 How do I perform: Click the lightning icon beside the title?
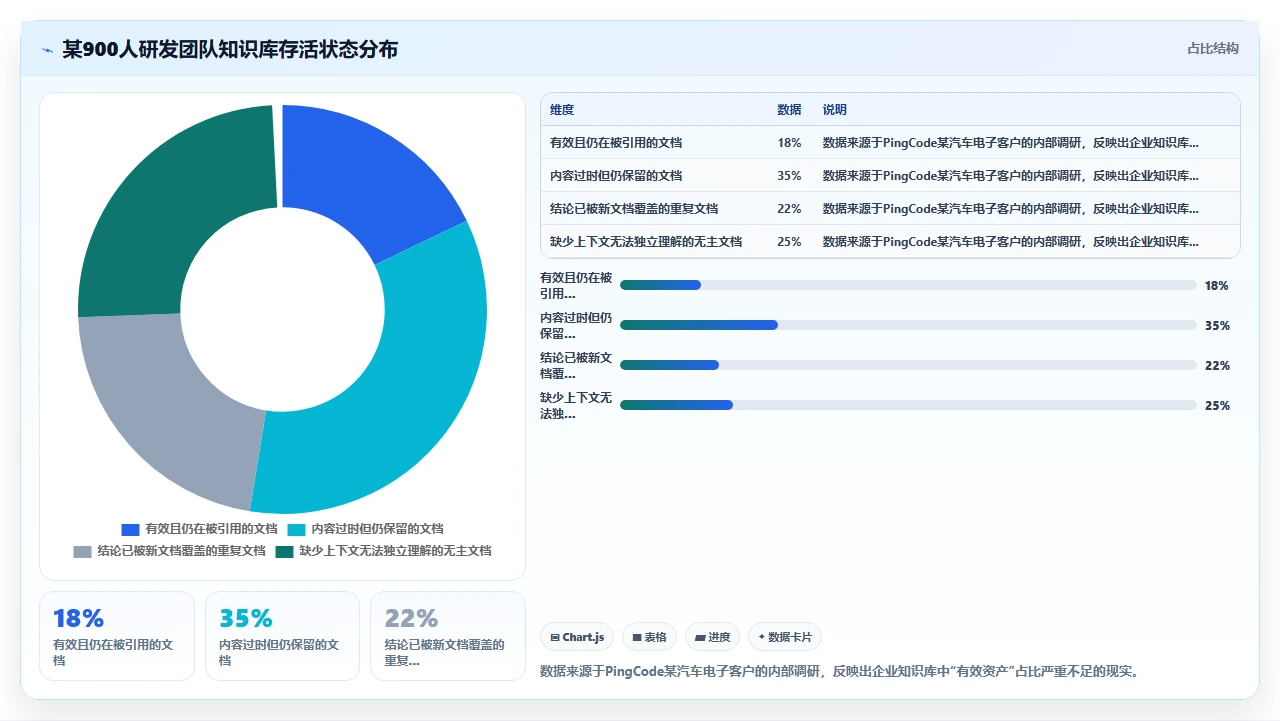click(x=47, y=49)
